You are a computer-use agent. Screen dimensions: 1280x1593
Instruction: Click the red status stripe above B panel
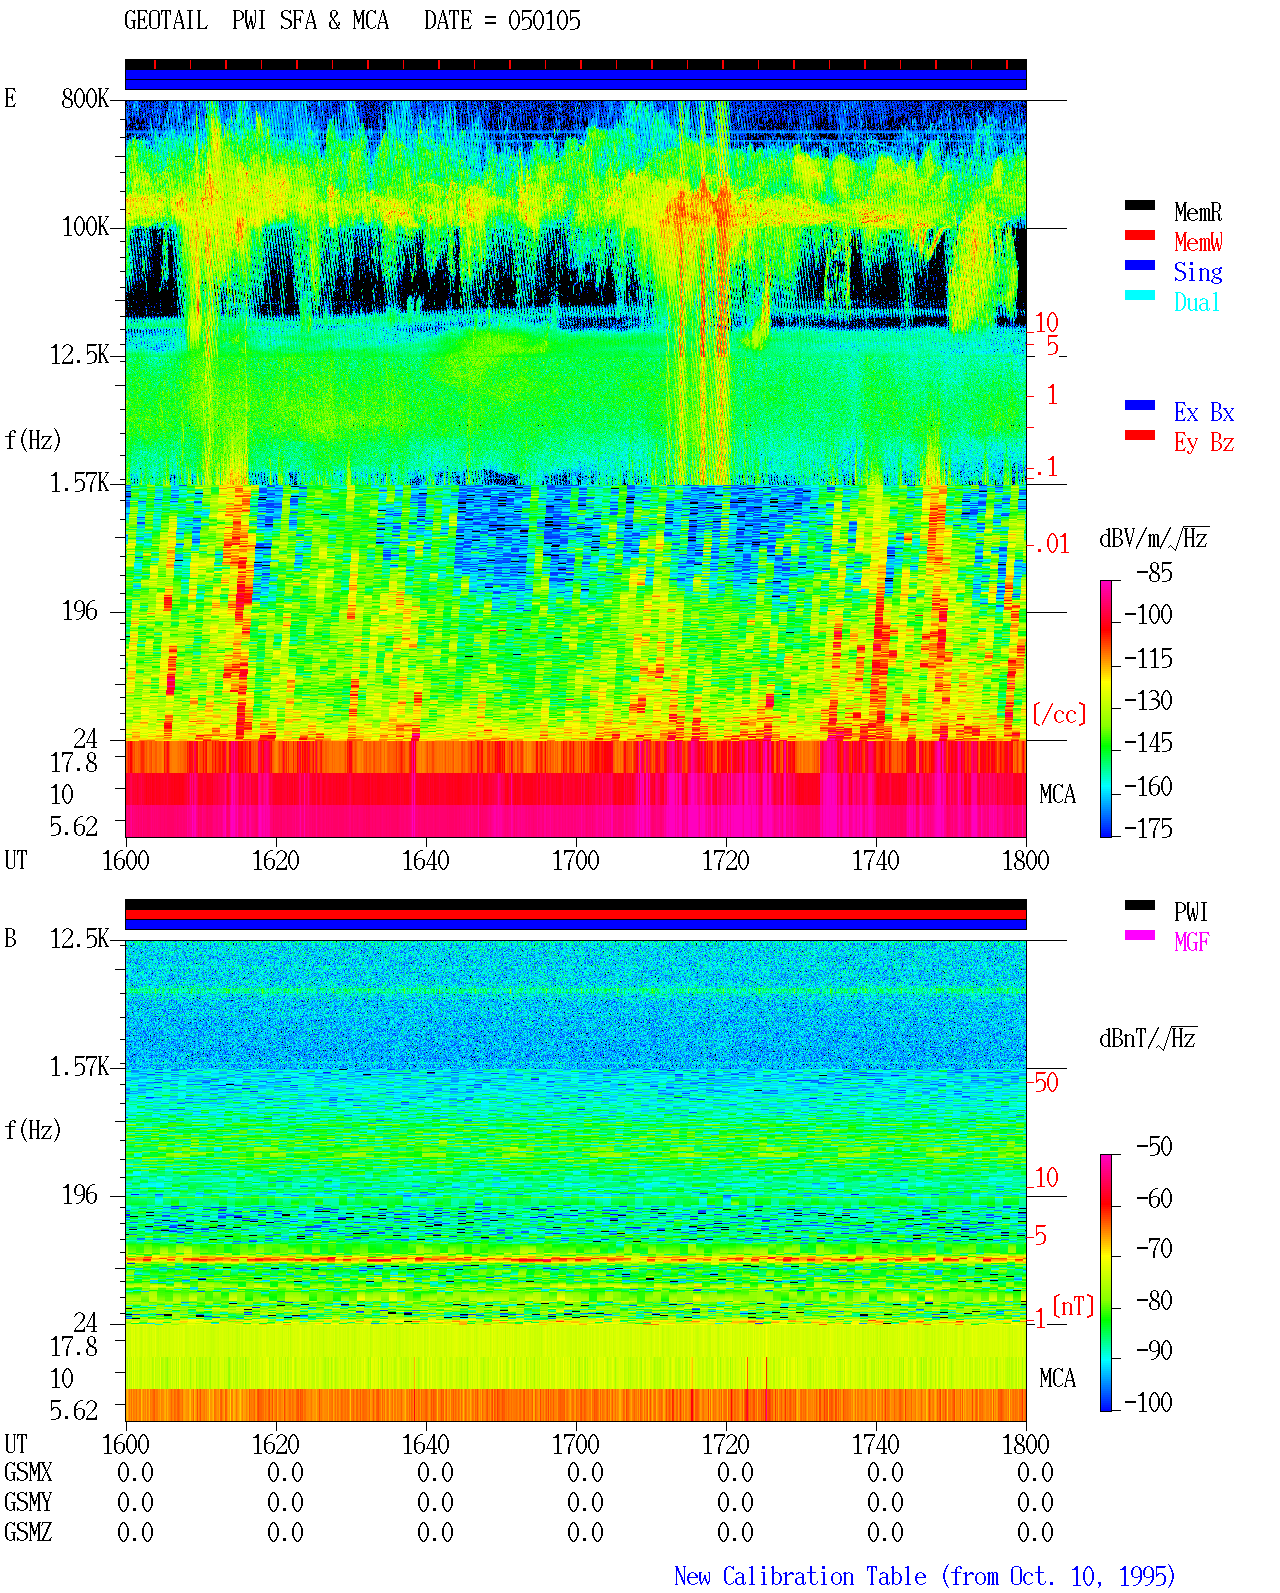tap(576, 914)
